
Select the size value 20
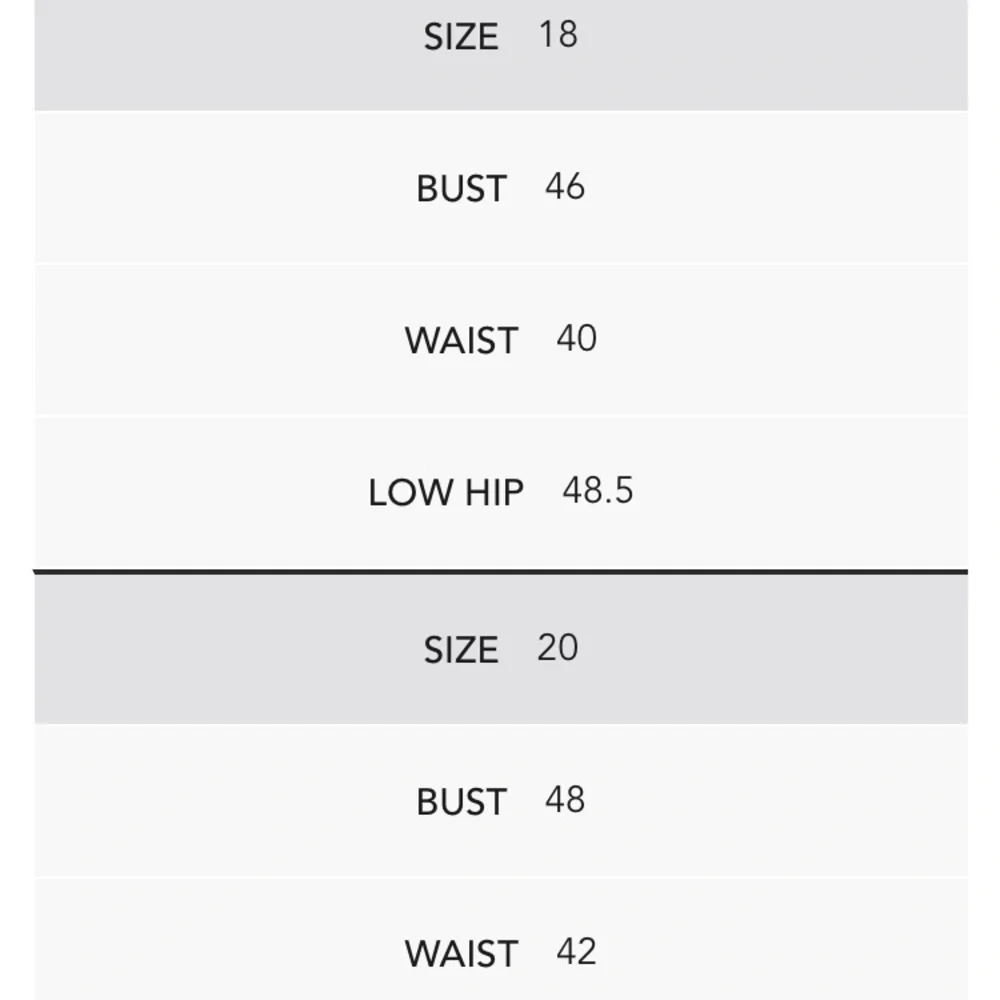(x=557, y=648)
